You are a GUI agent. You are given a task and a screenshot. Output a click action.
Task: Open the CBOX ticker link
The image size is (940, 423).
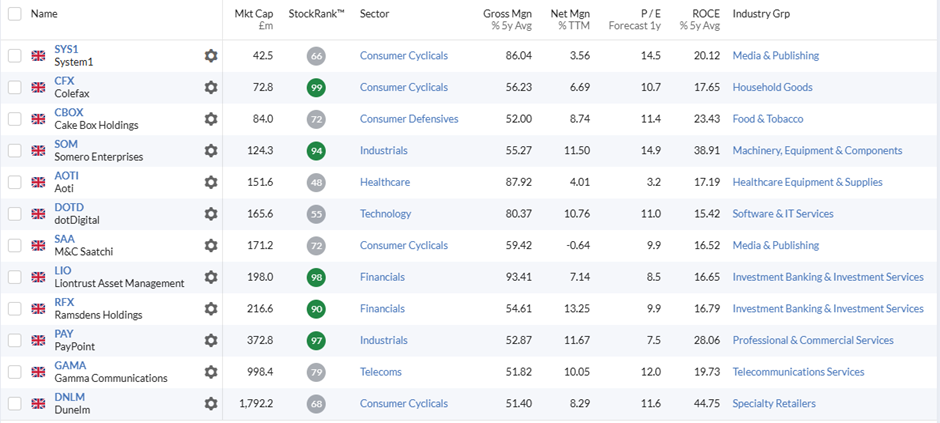point(69,113)
